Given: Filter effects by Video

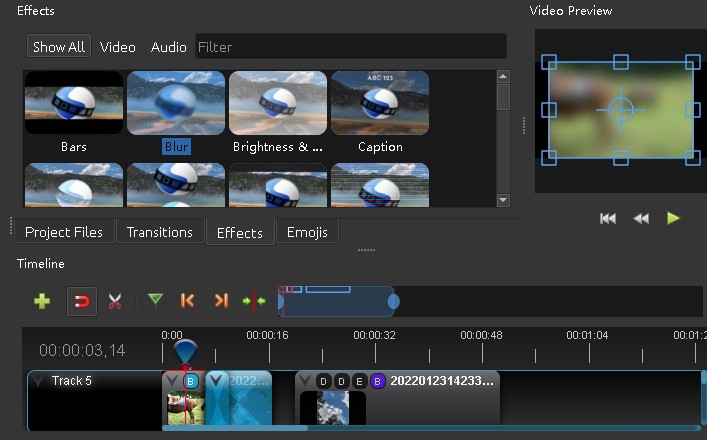Looking at the screenshot, I should tap(118, 47).
